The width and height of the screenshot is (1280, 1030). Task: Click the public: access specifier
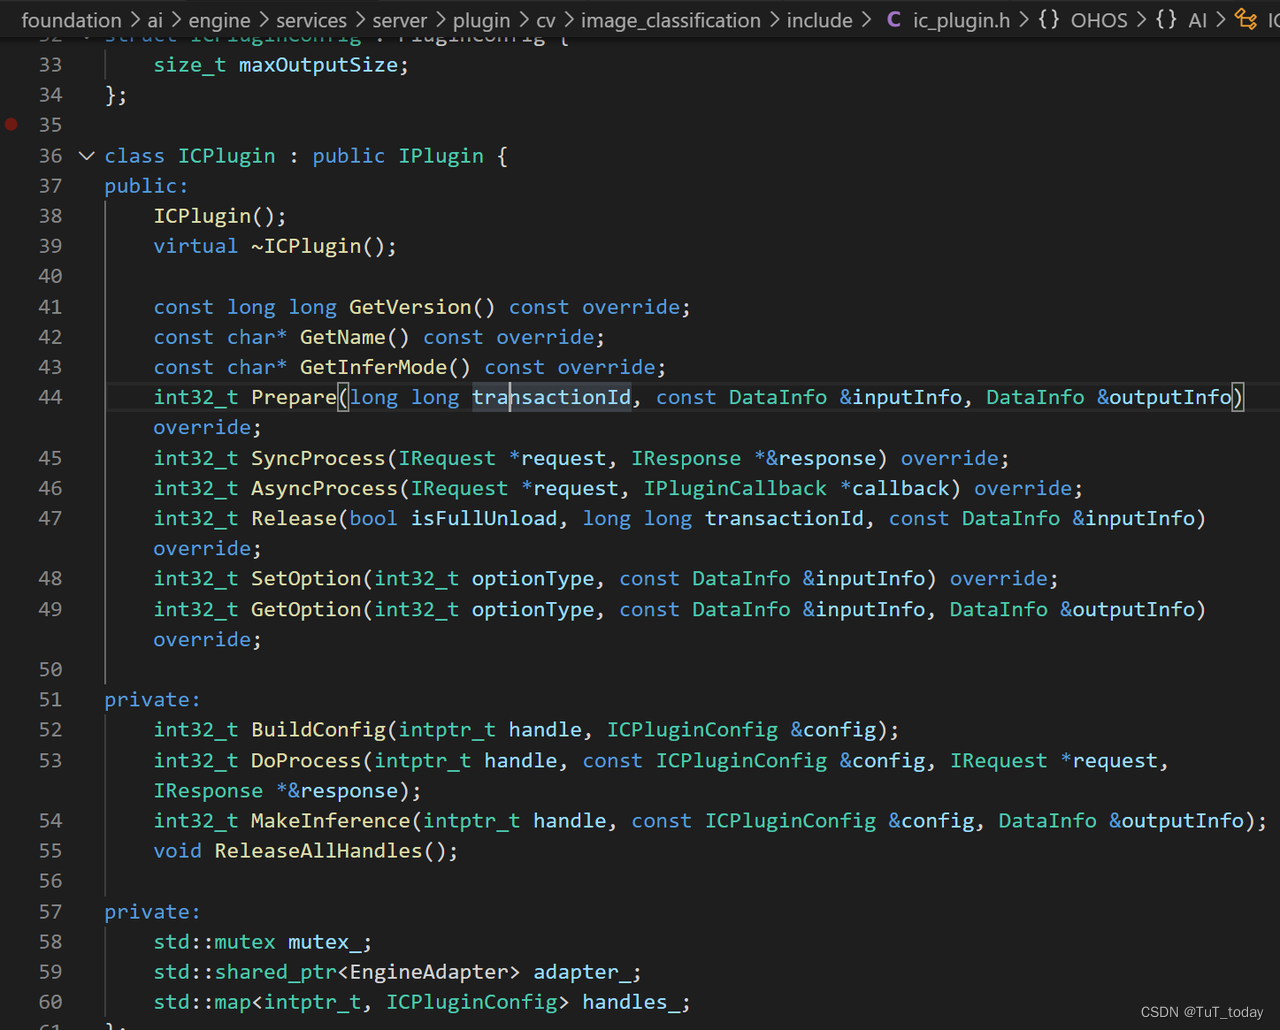(x=146, y=186)
